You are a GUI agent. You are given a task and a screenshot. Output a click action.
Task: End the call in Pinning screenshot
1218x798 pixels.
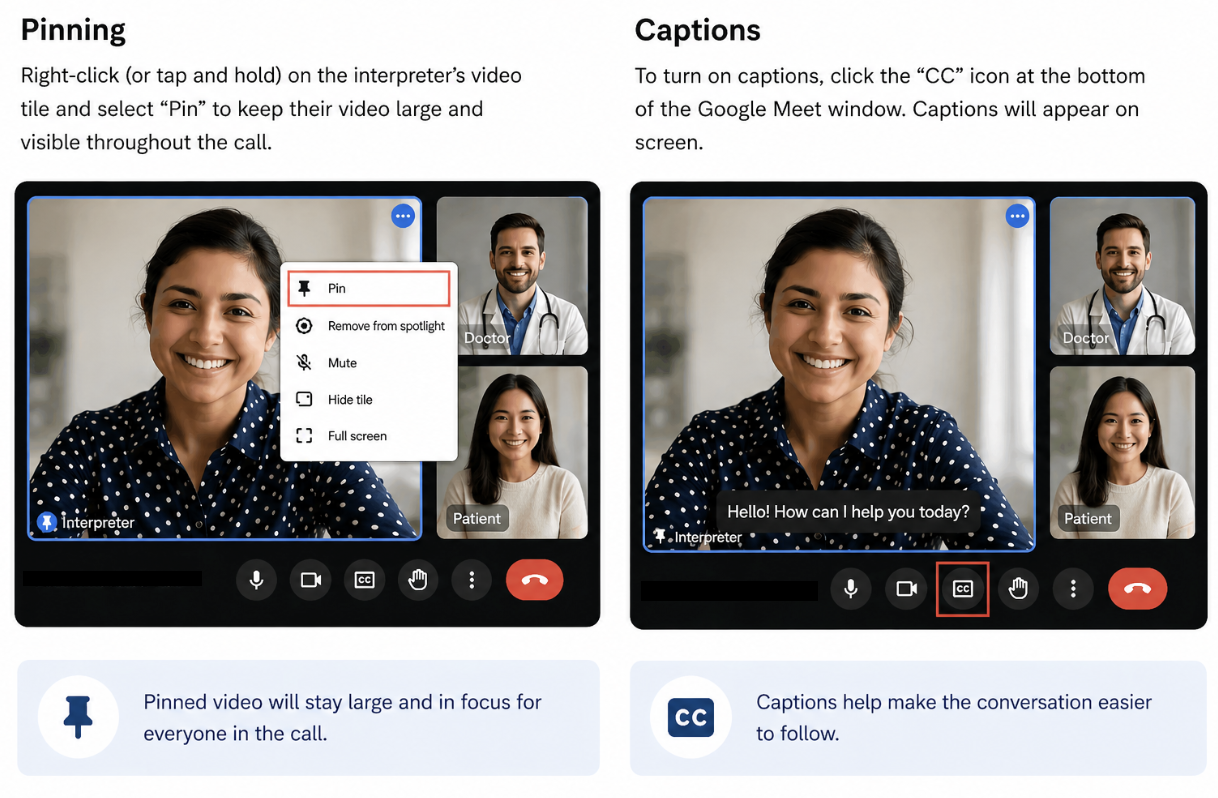click(x=535, y=580)
